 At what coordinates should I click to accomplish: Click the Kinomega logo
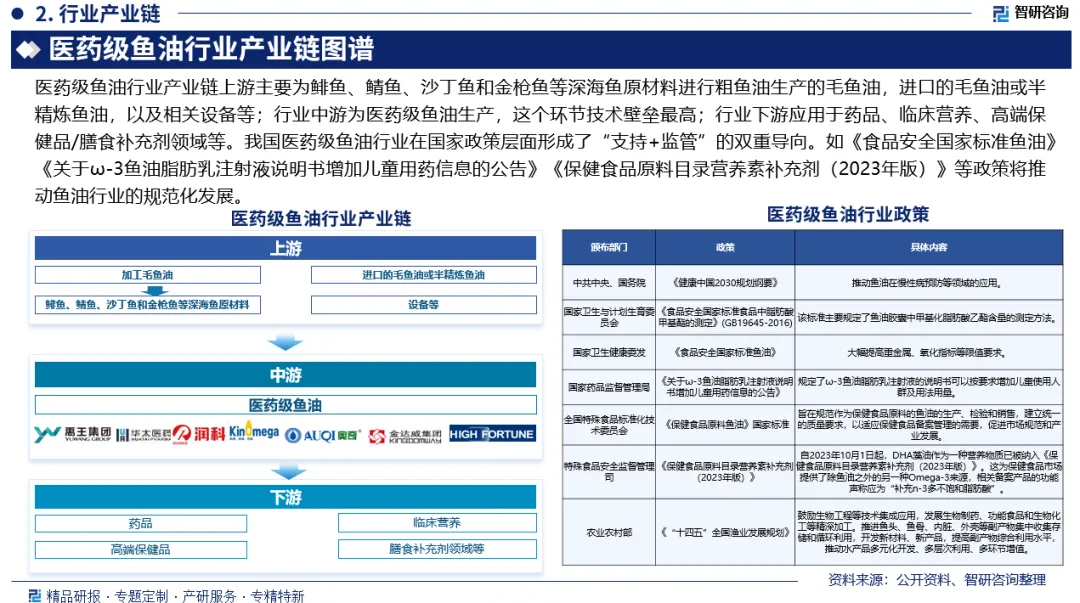pyautogui.click(x=254, y=431)
